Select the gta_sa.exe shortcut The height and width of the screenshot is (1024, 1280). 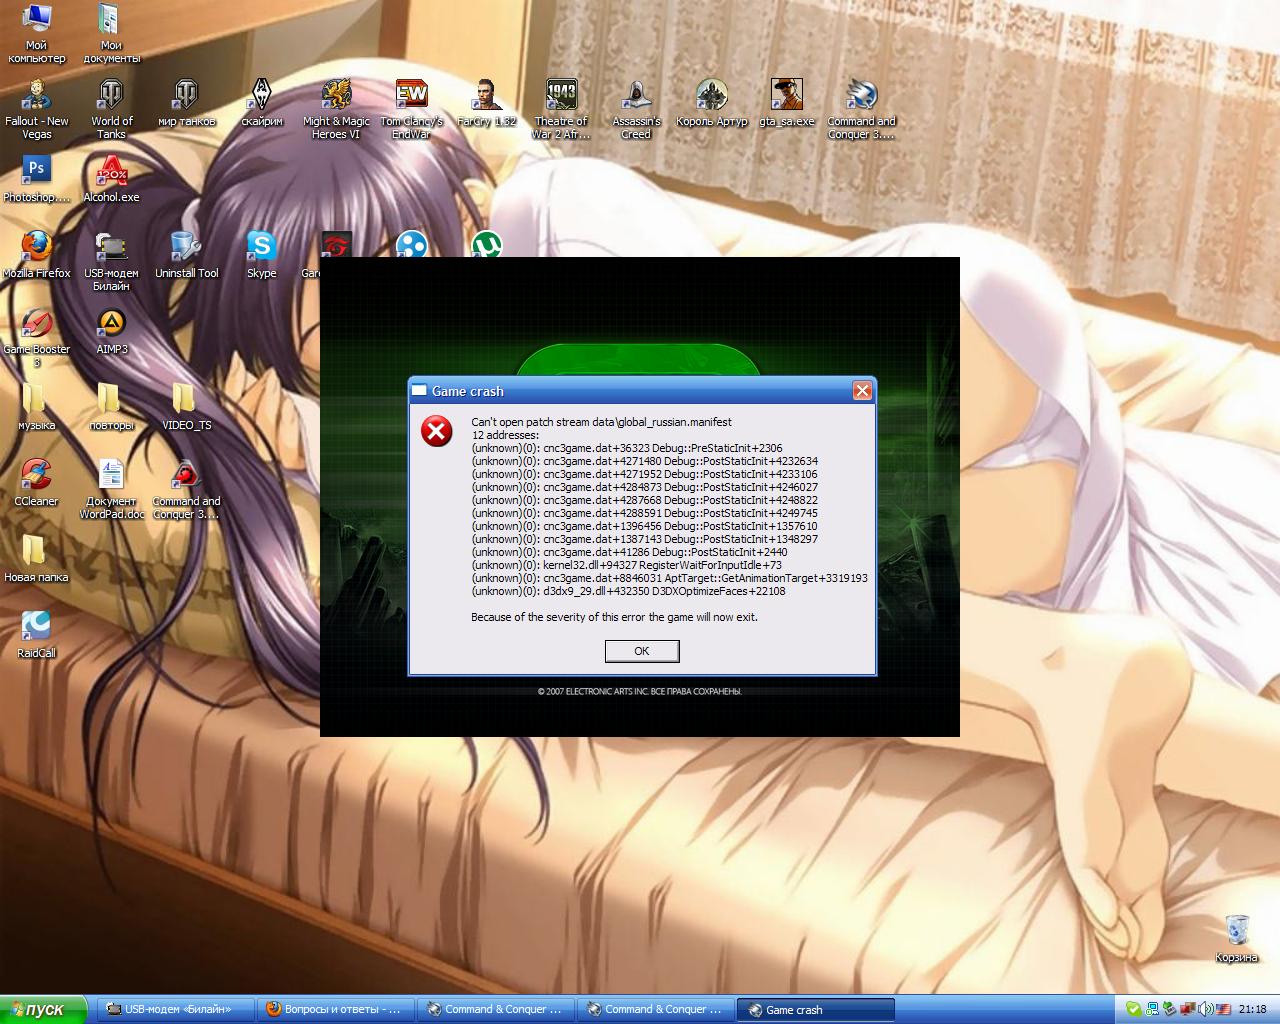coord(787,103)
